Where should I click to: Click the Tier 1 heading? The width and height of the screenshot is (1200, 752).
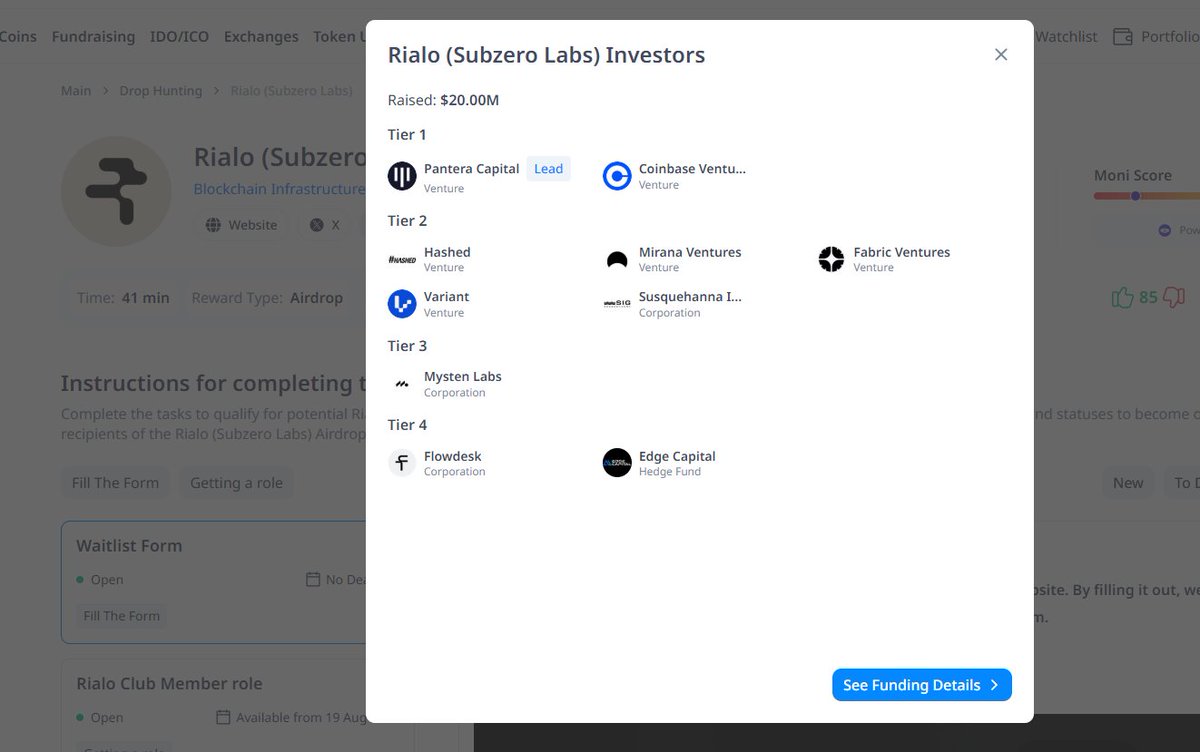[407, 135]
